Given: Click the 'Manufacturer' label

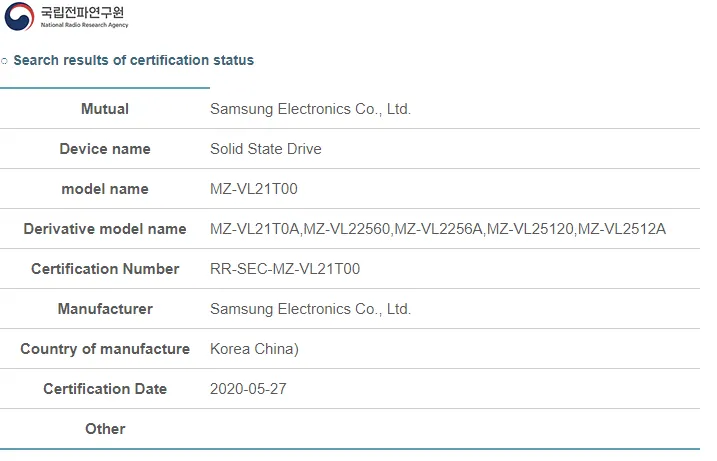Looking at the screenshot, I should tap(105, 309).
